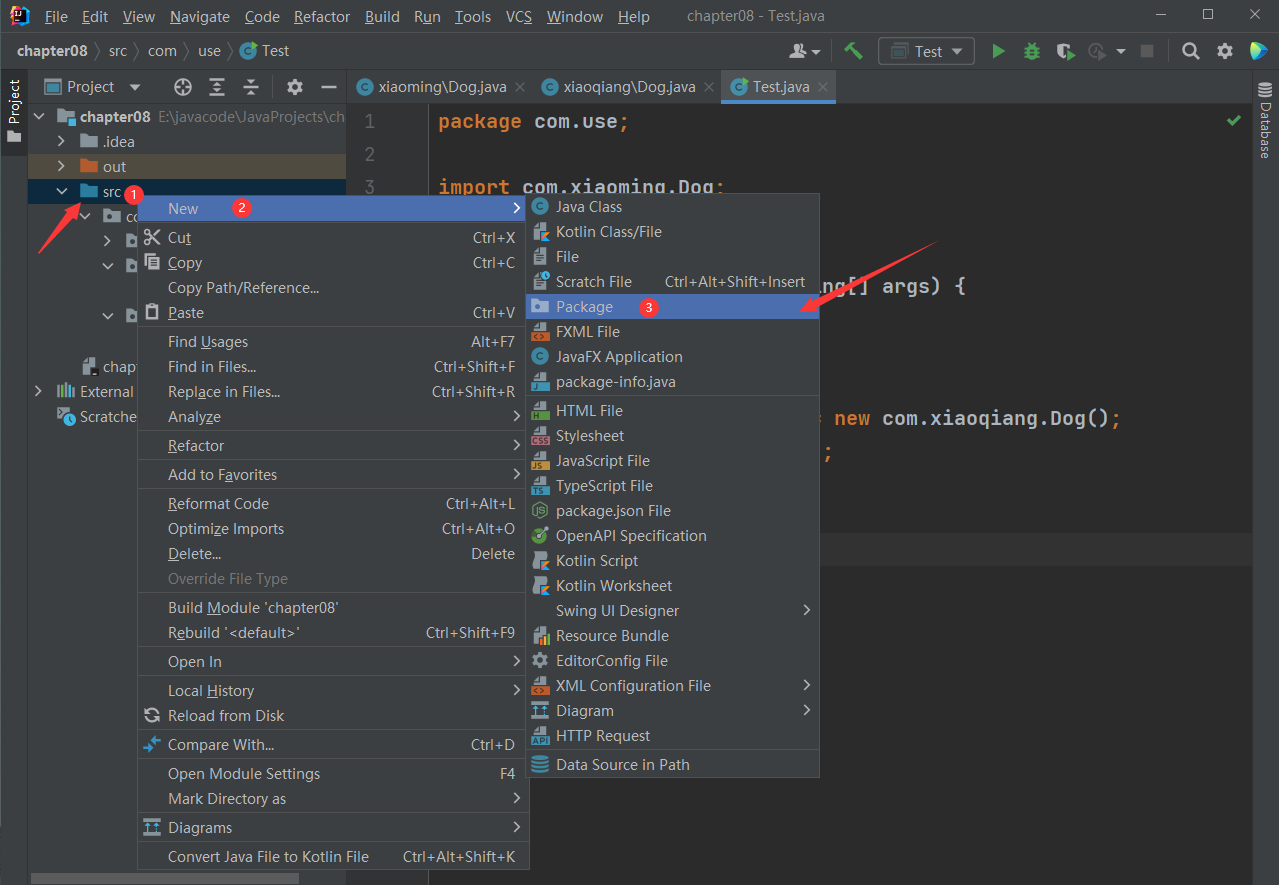Start debugging with the bug icon
The image size is (1279, 885).
[x=1032, y=51]
